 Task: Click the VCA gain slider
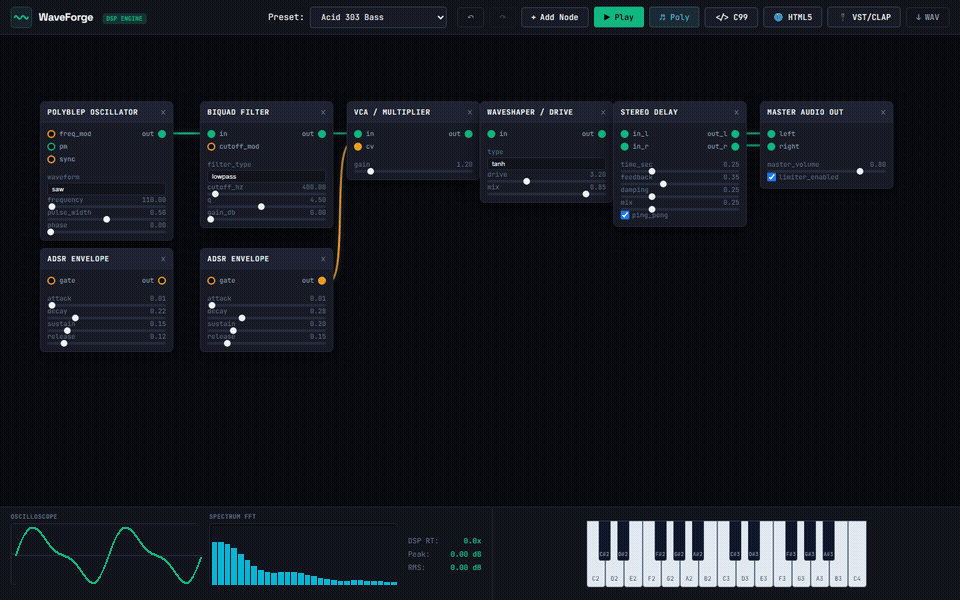tap(413, 171)
